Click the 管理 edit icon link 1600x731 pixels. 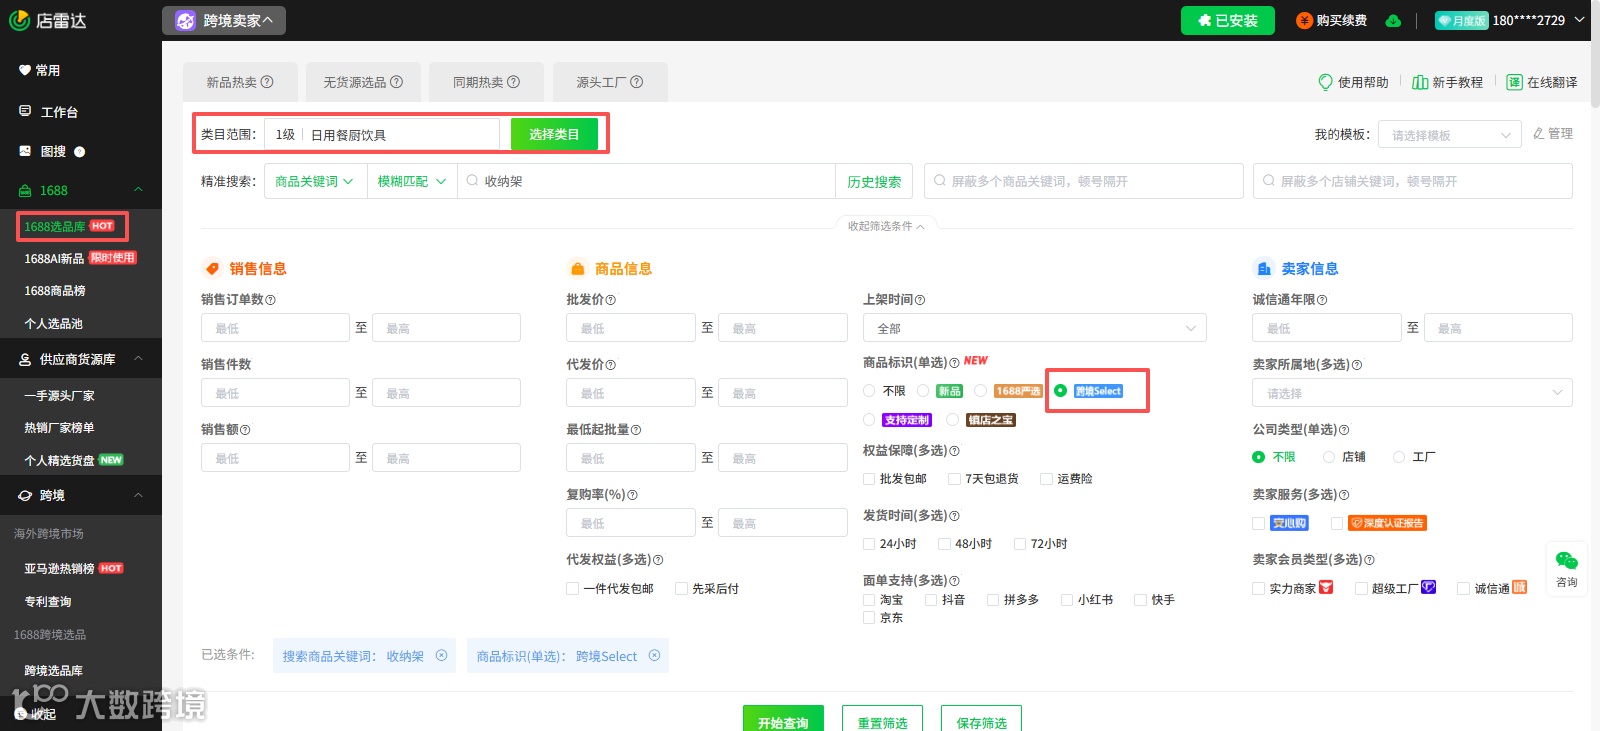(x=1553, y=133)
